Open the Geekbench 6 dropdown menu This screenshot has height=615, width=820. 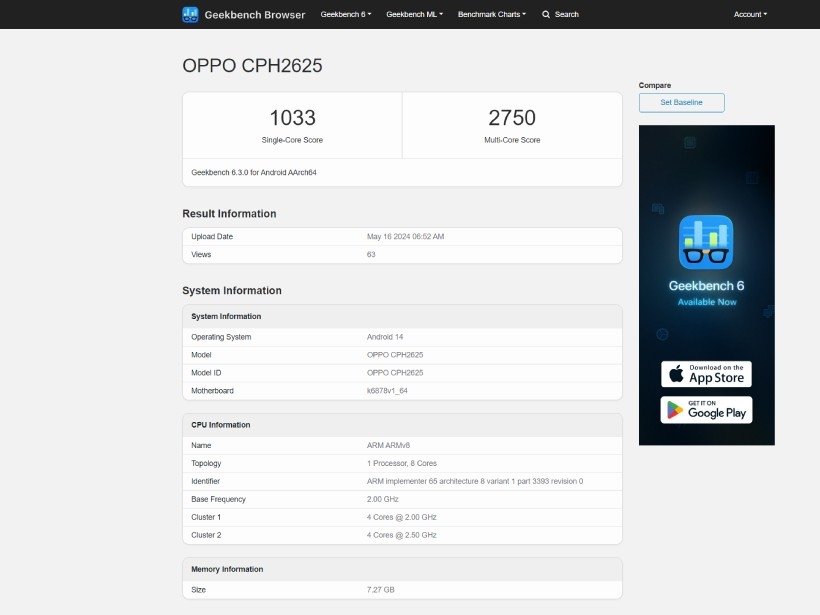345,15
